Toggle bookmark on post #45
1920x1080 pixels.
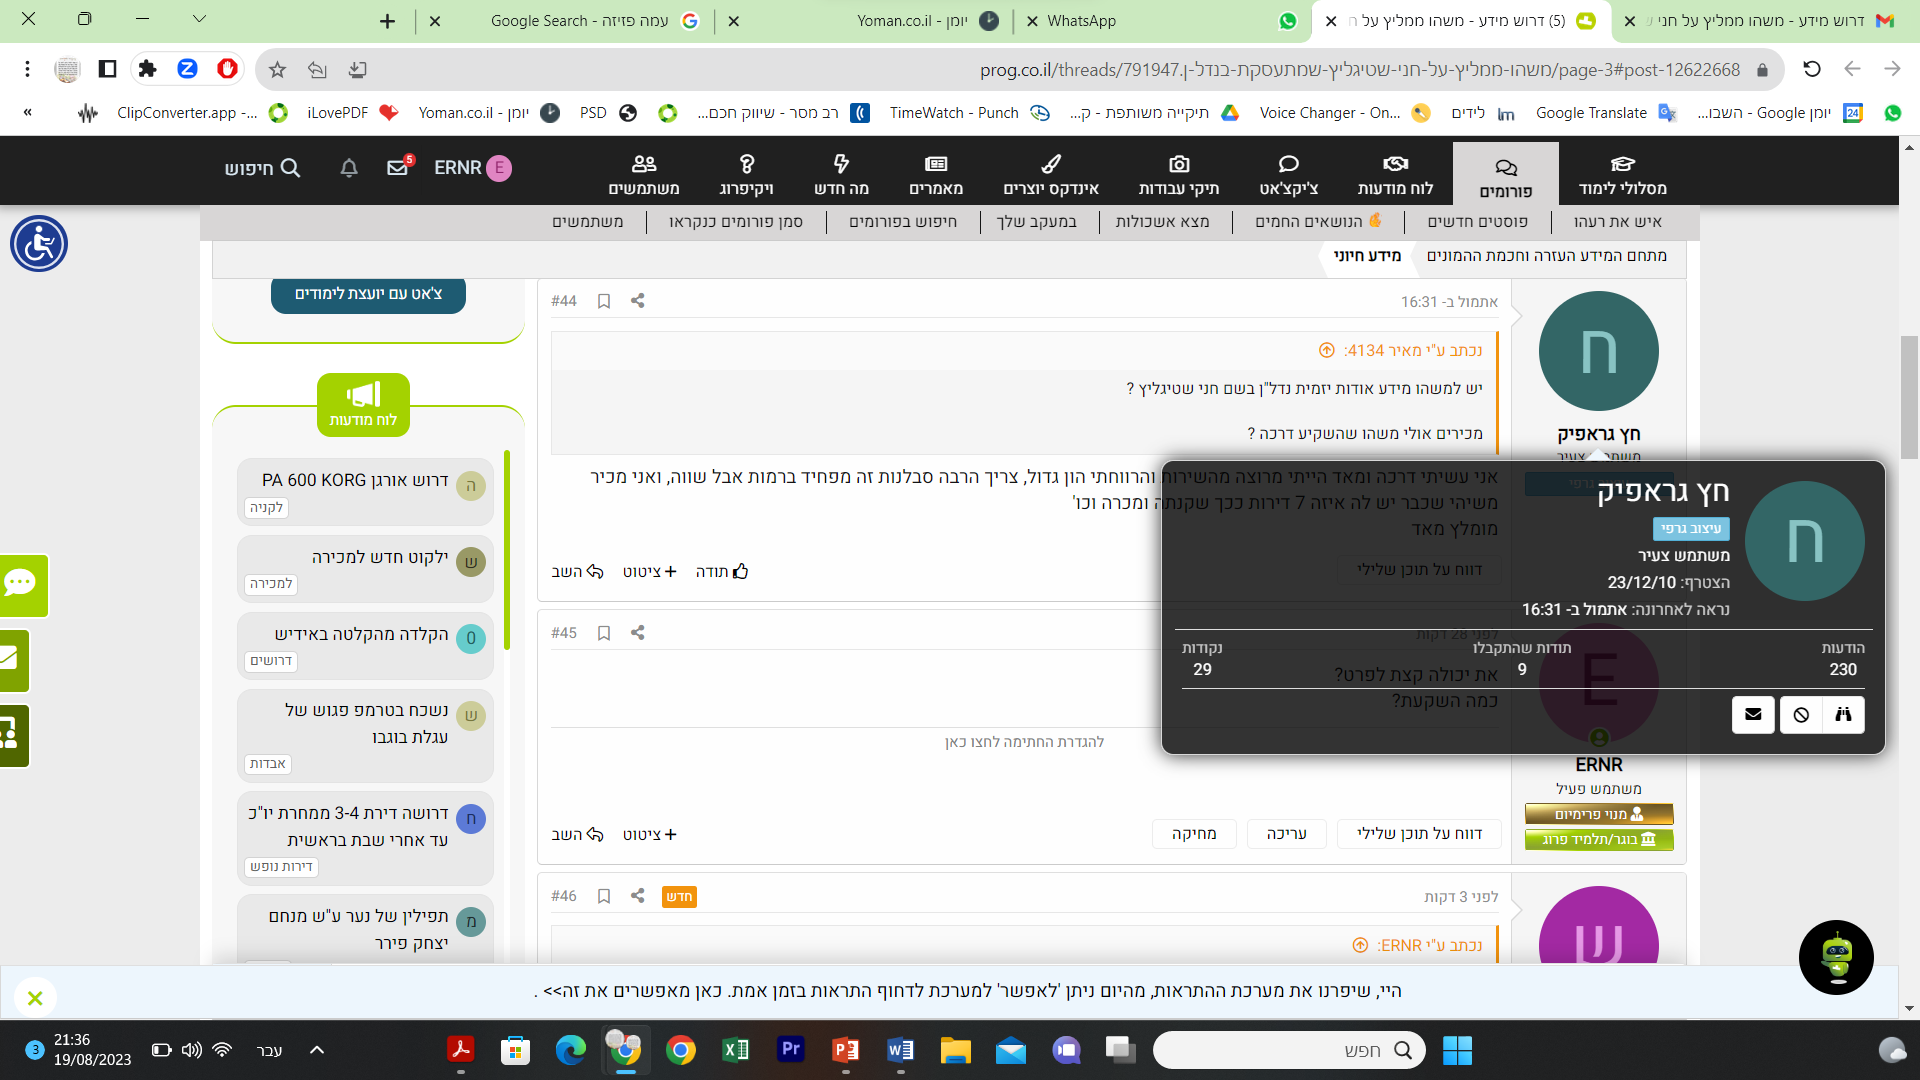coord(604,633)
